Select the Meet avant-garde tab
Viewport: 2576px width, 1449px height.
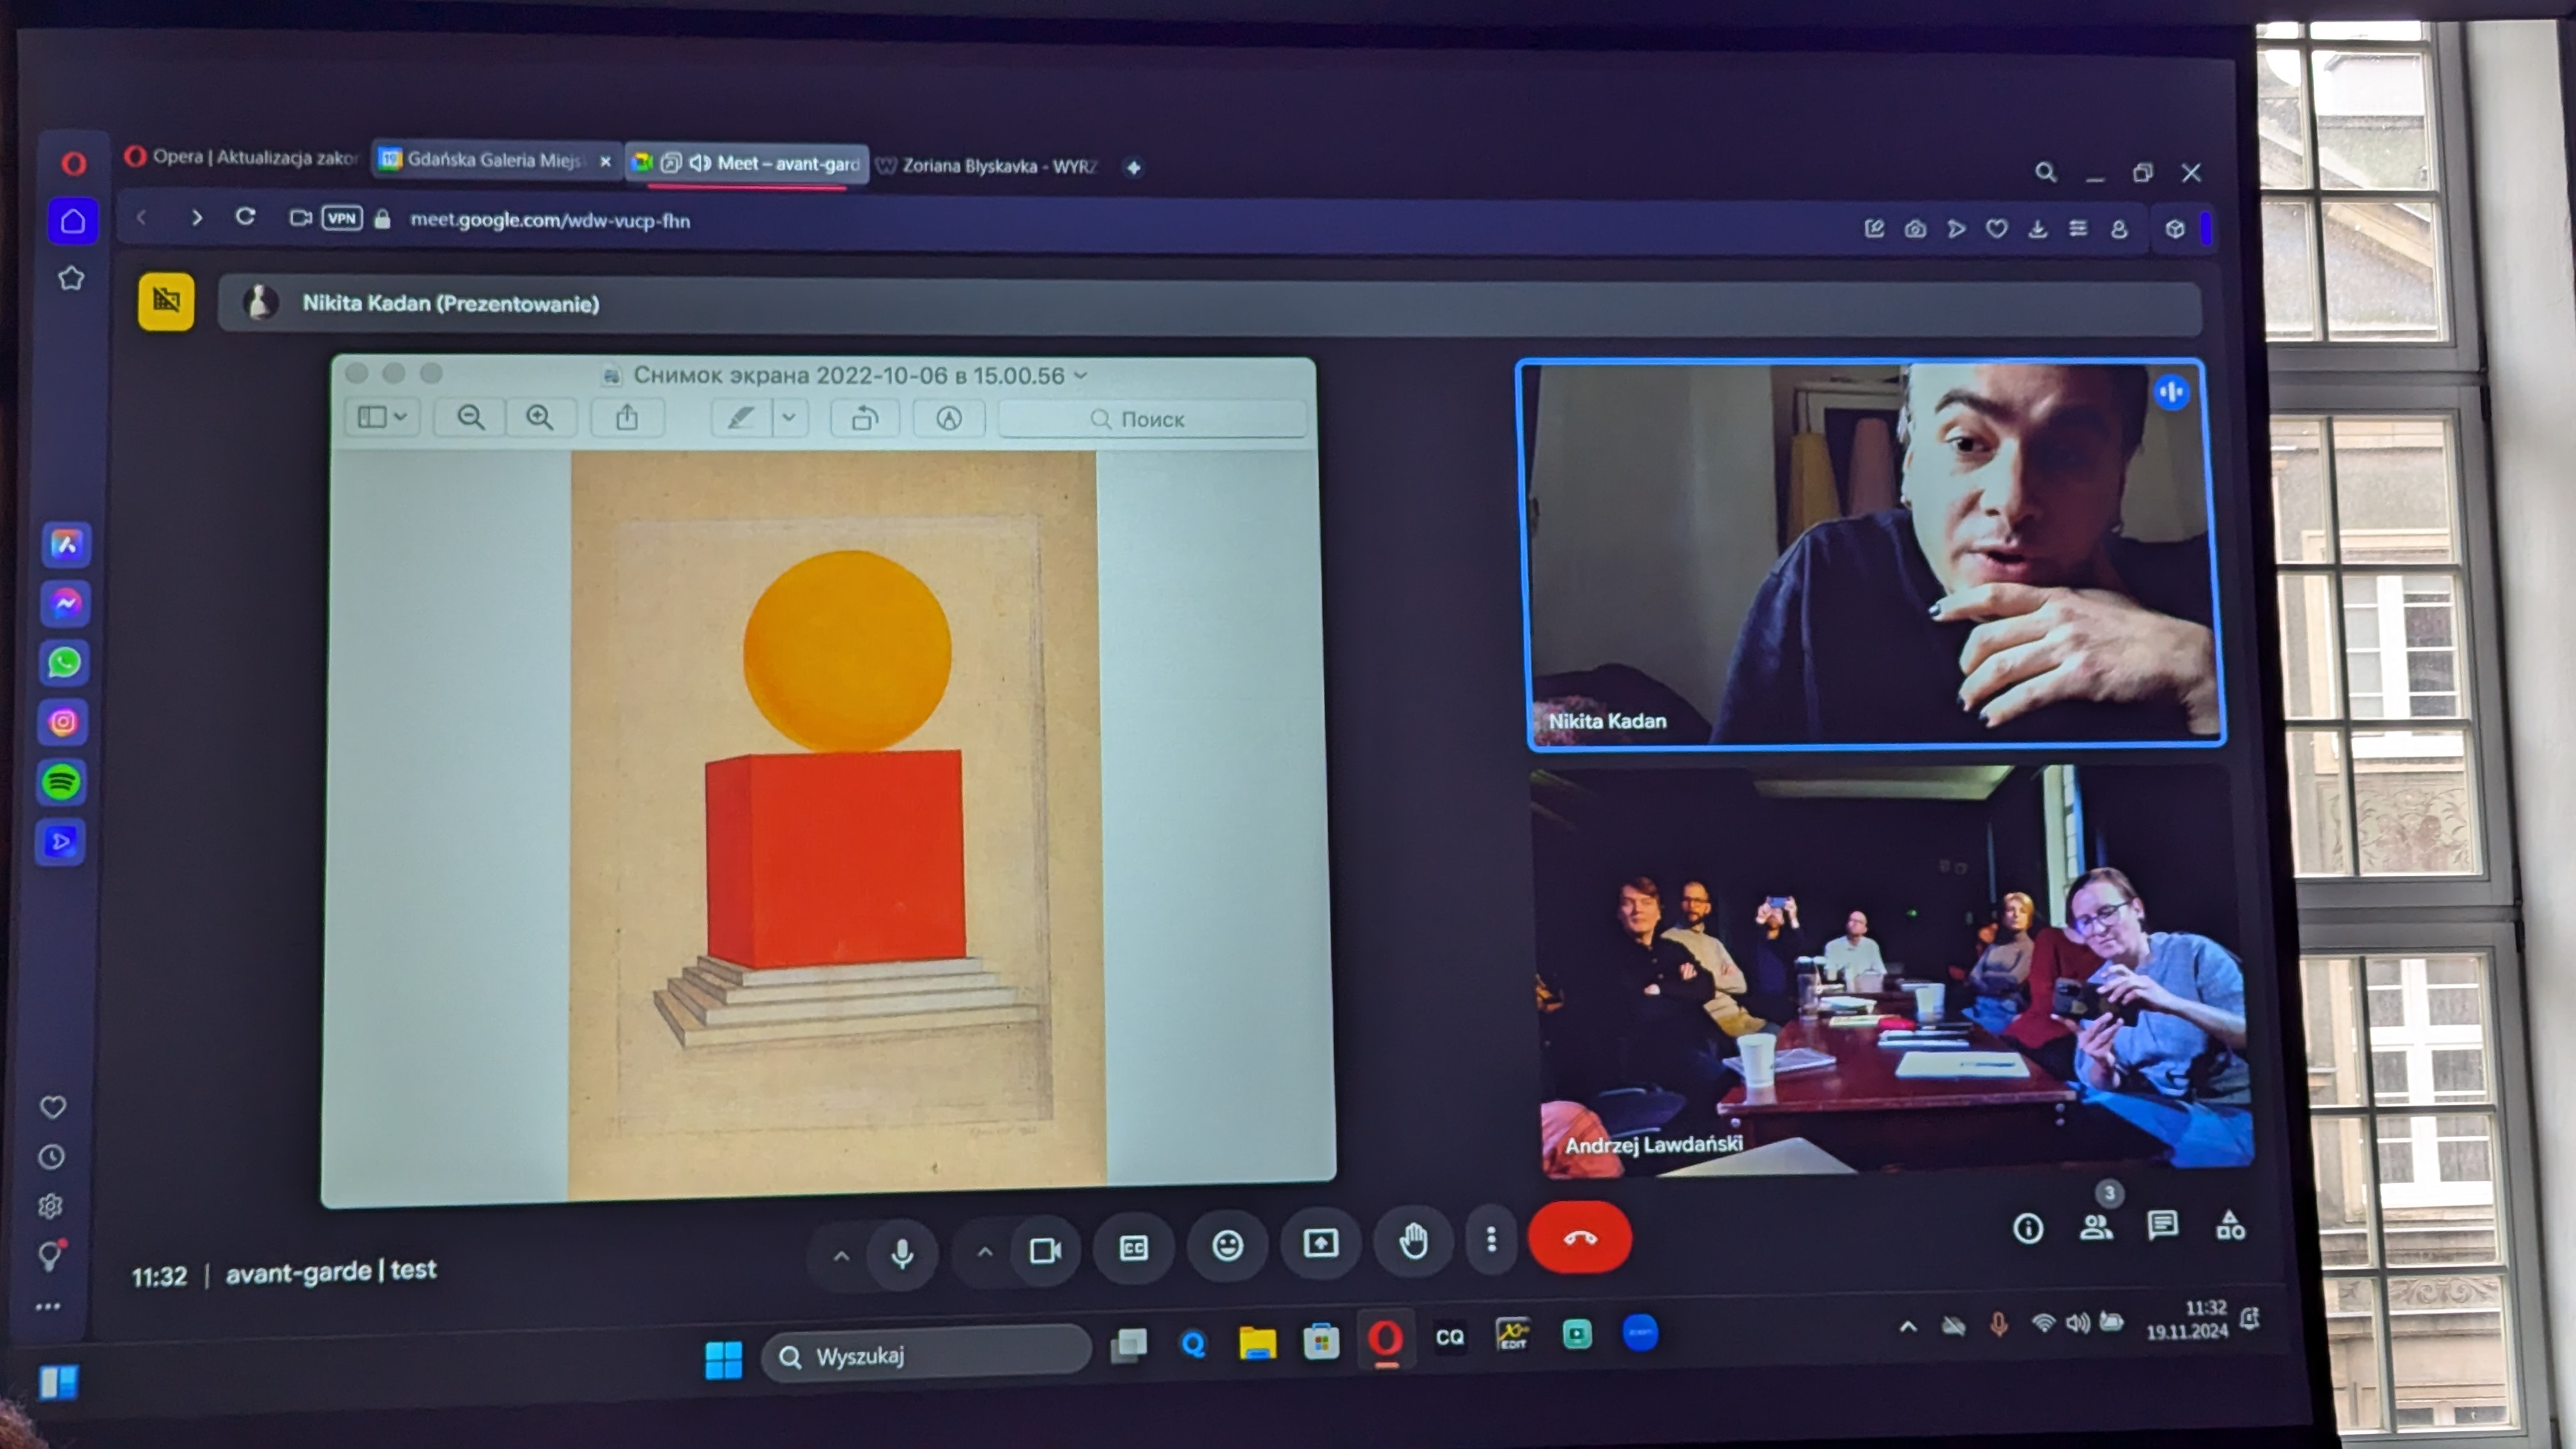click(747, 163)
